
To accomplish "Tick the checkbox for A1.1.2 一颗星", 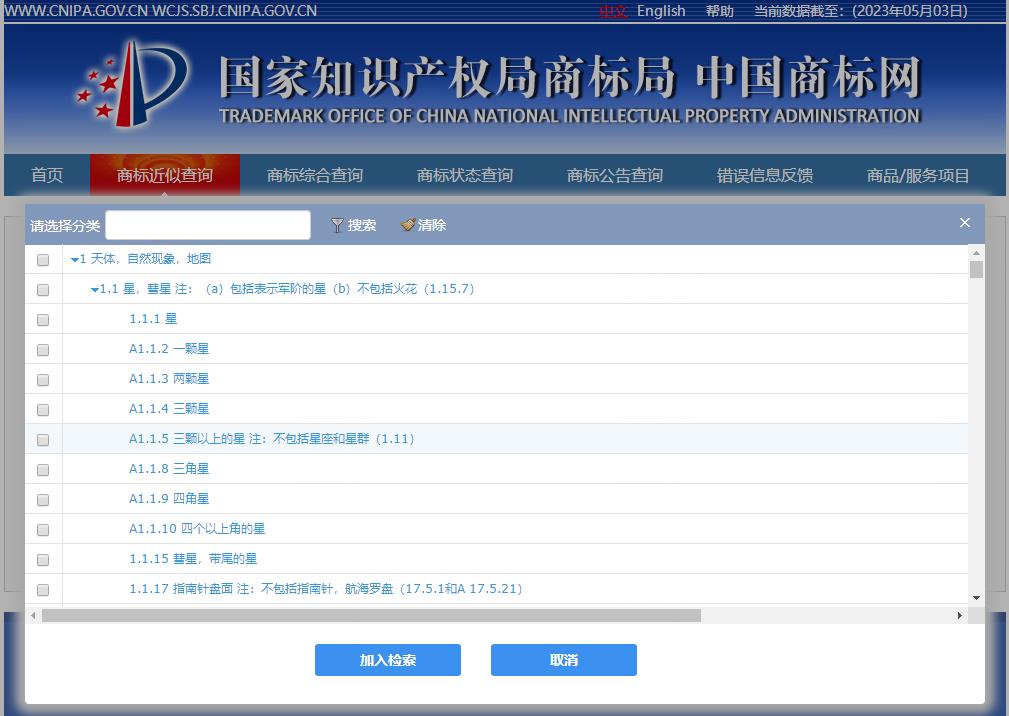I will (43, 349).
